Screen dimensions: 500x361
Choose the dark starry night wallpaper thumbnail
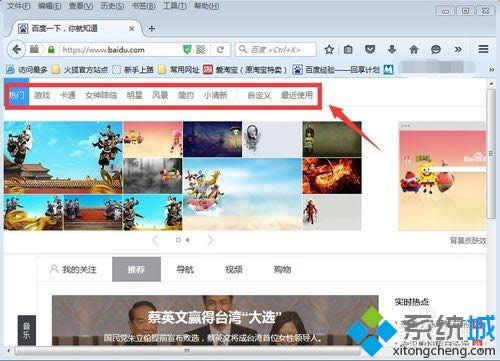213,139
